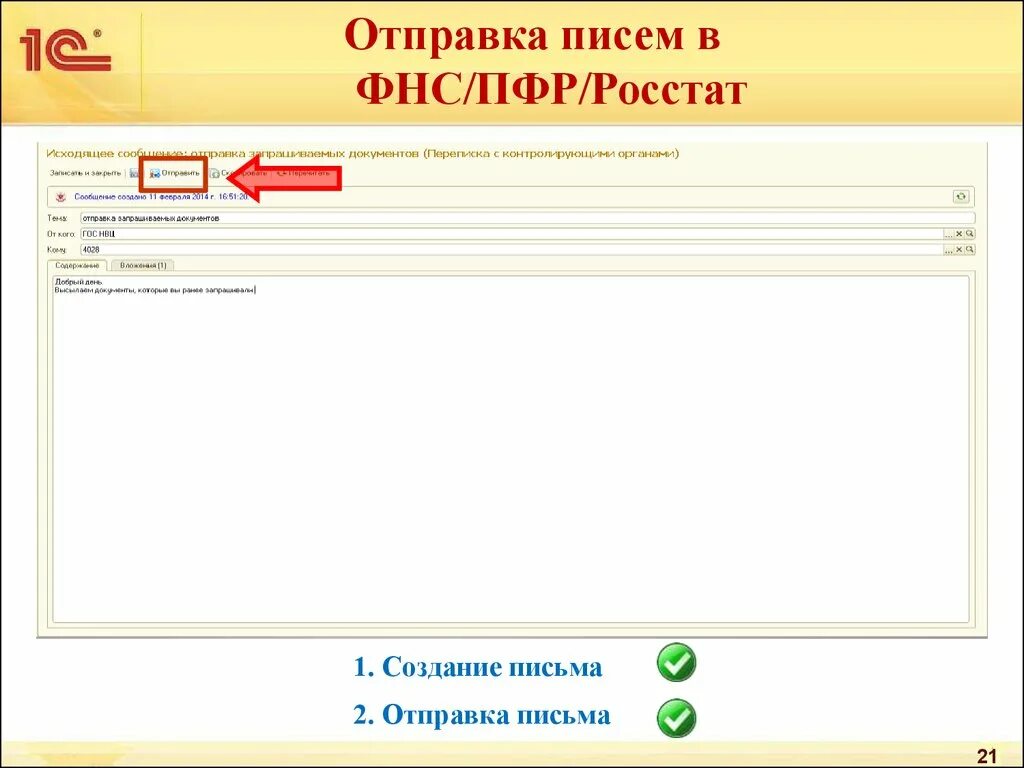
Task: Open magnifier lookup for Кому field
Action: click(x=970, y=249)
